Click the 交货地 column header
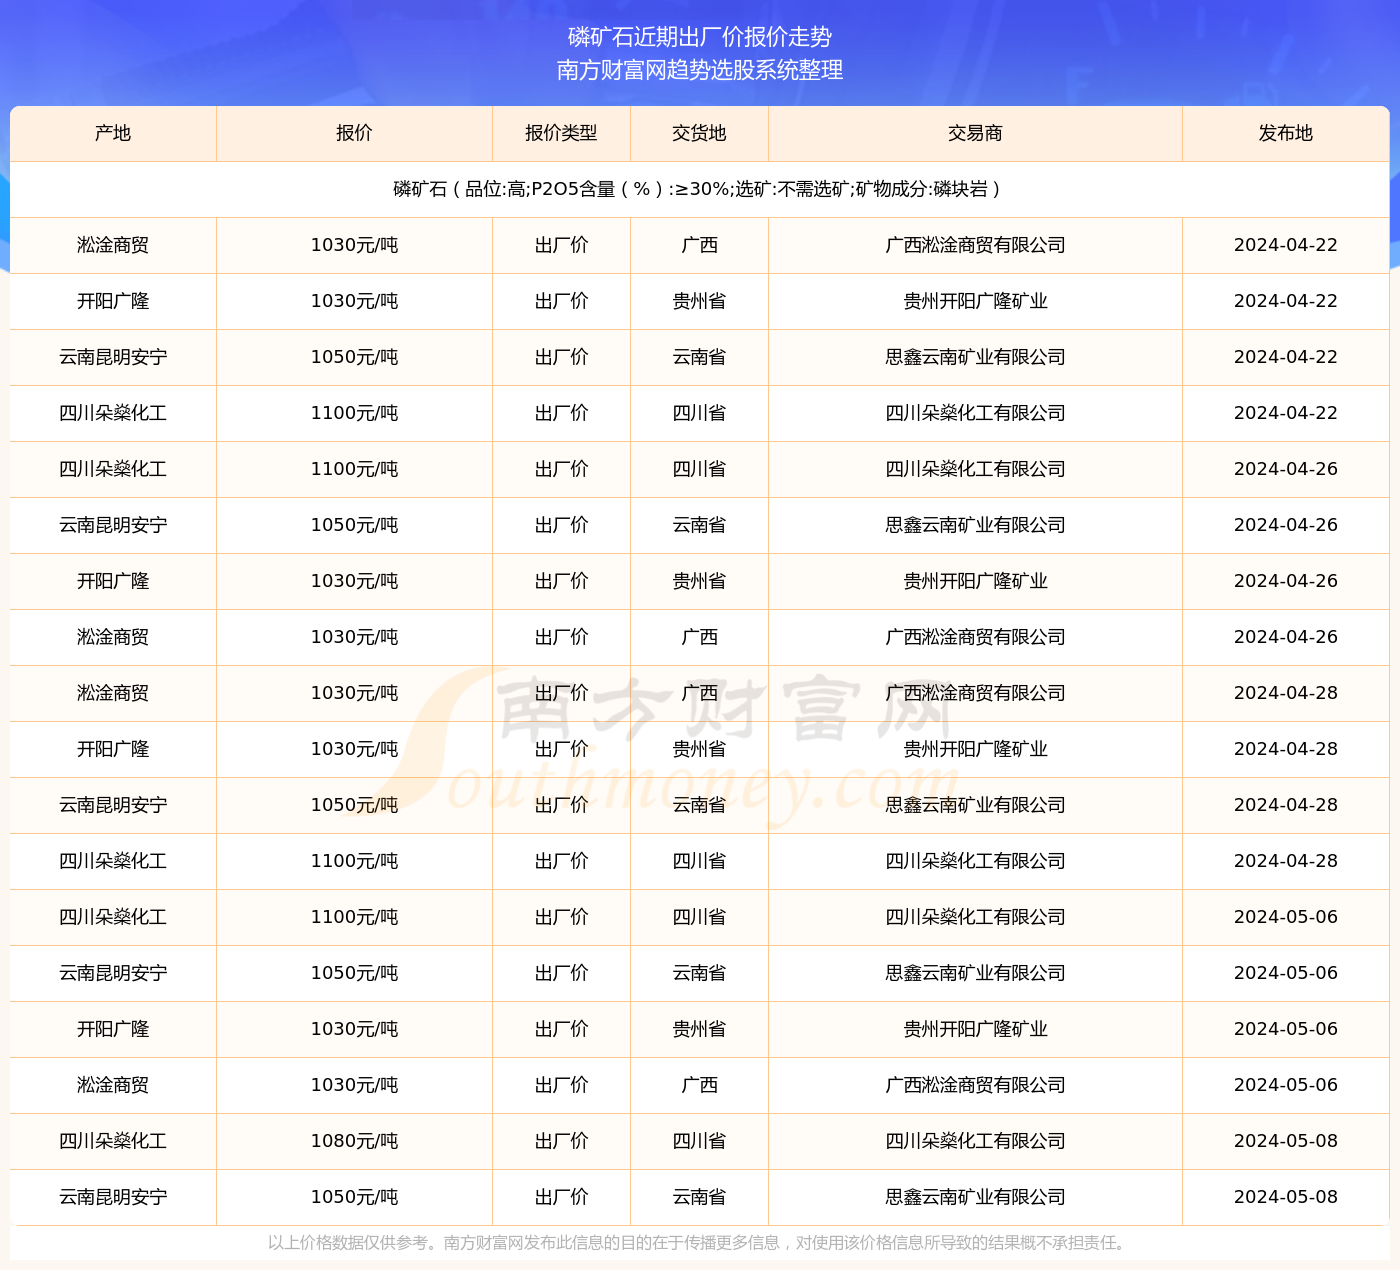Image resolution: width=1400 pixels, height=1270 pixels. pyautogui.click(x=699, y=133)
